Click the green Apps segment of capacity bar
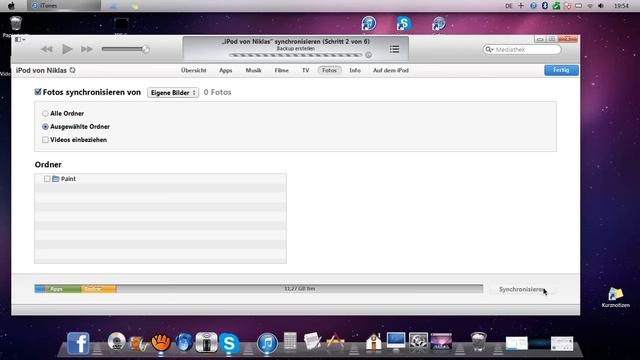The image size is (640, 360). point(63,289)
